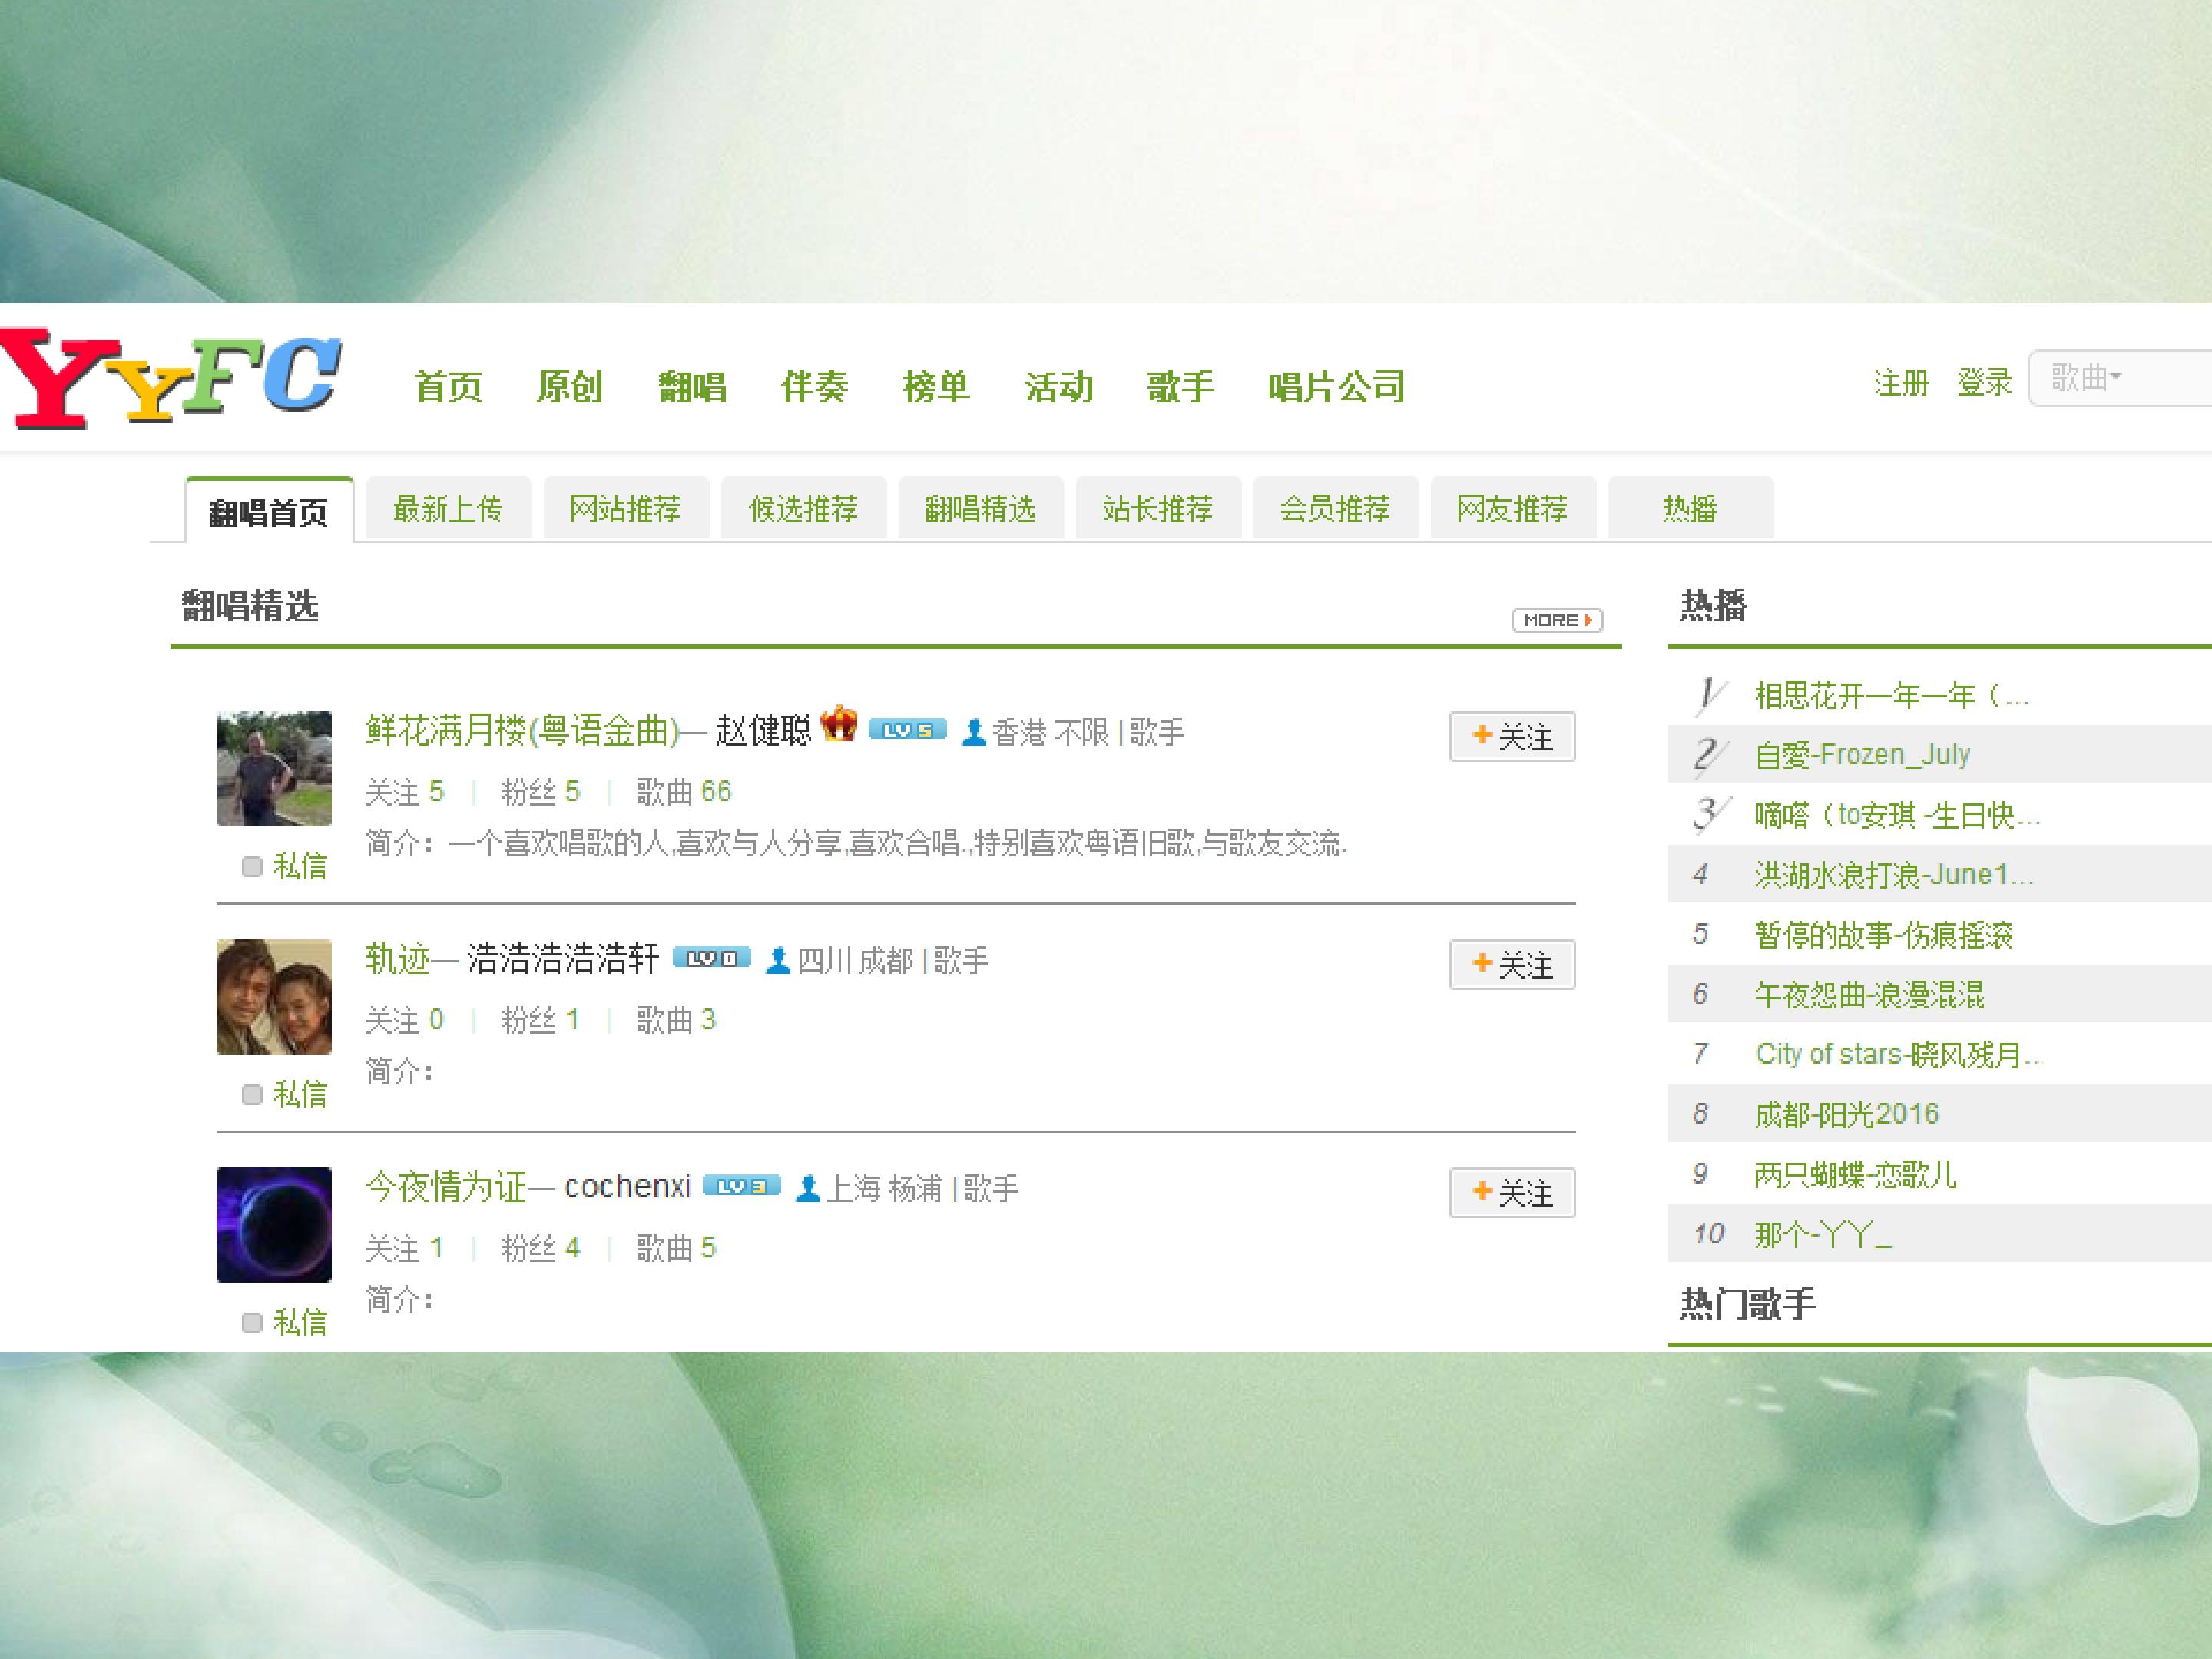Open hot song 暂停的故事-伤痕摇滚
Image resolution: width=2212 pixels, height=1659 pixels.
pos(1883,935)
